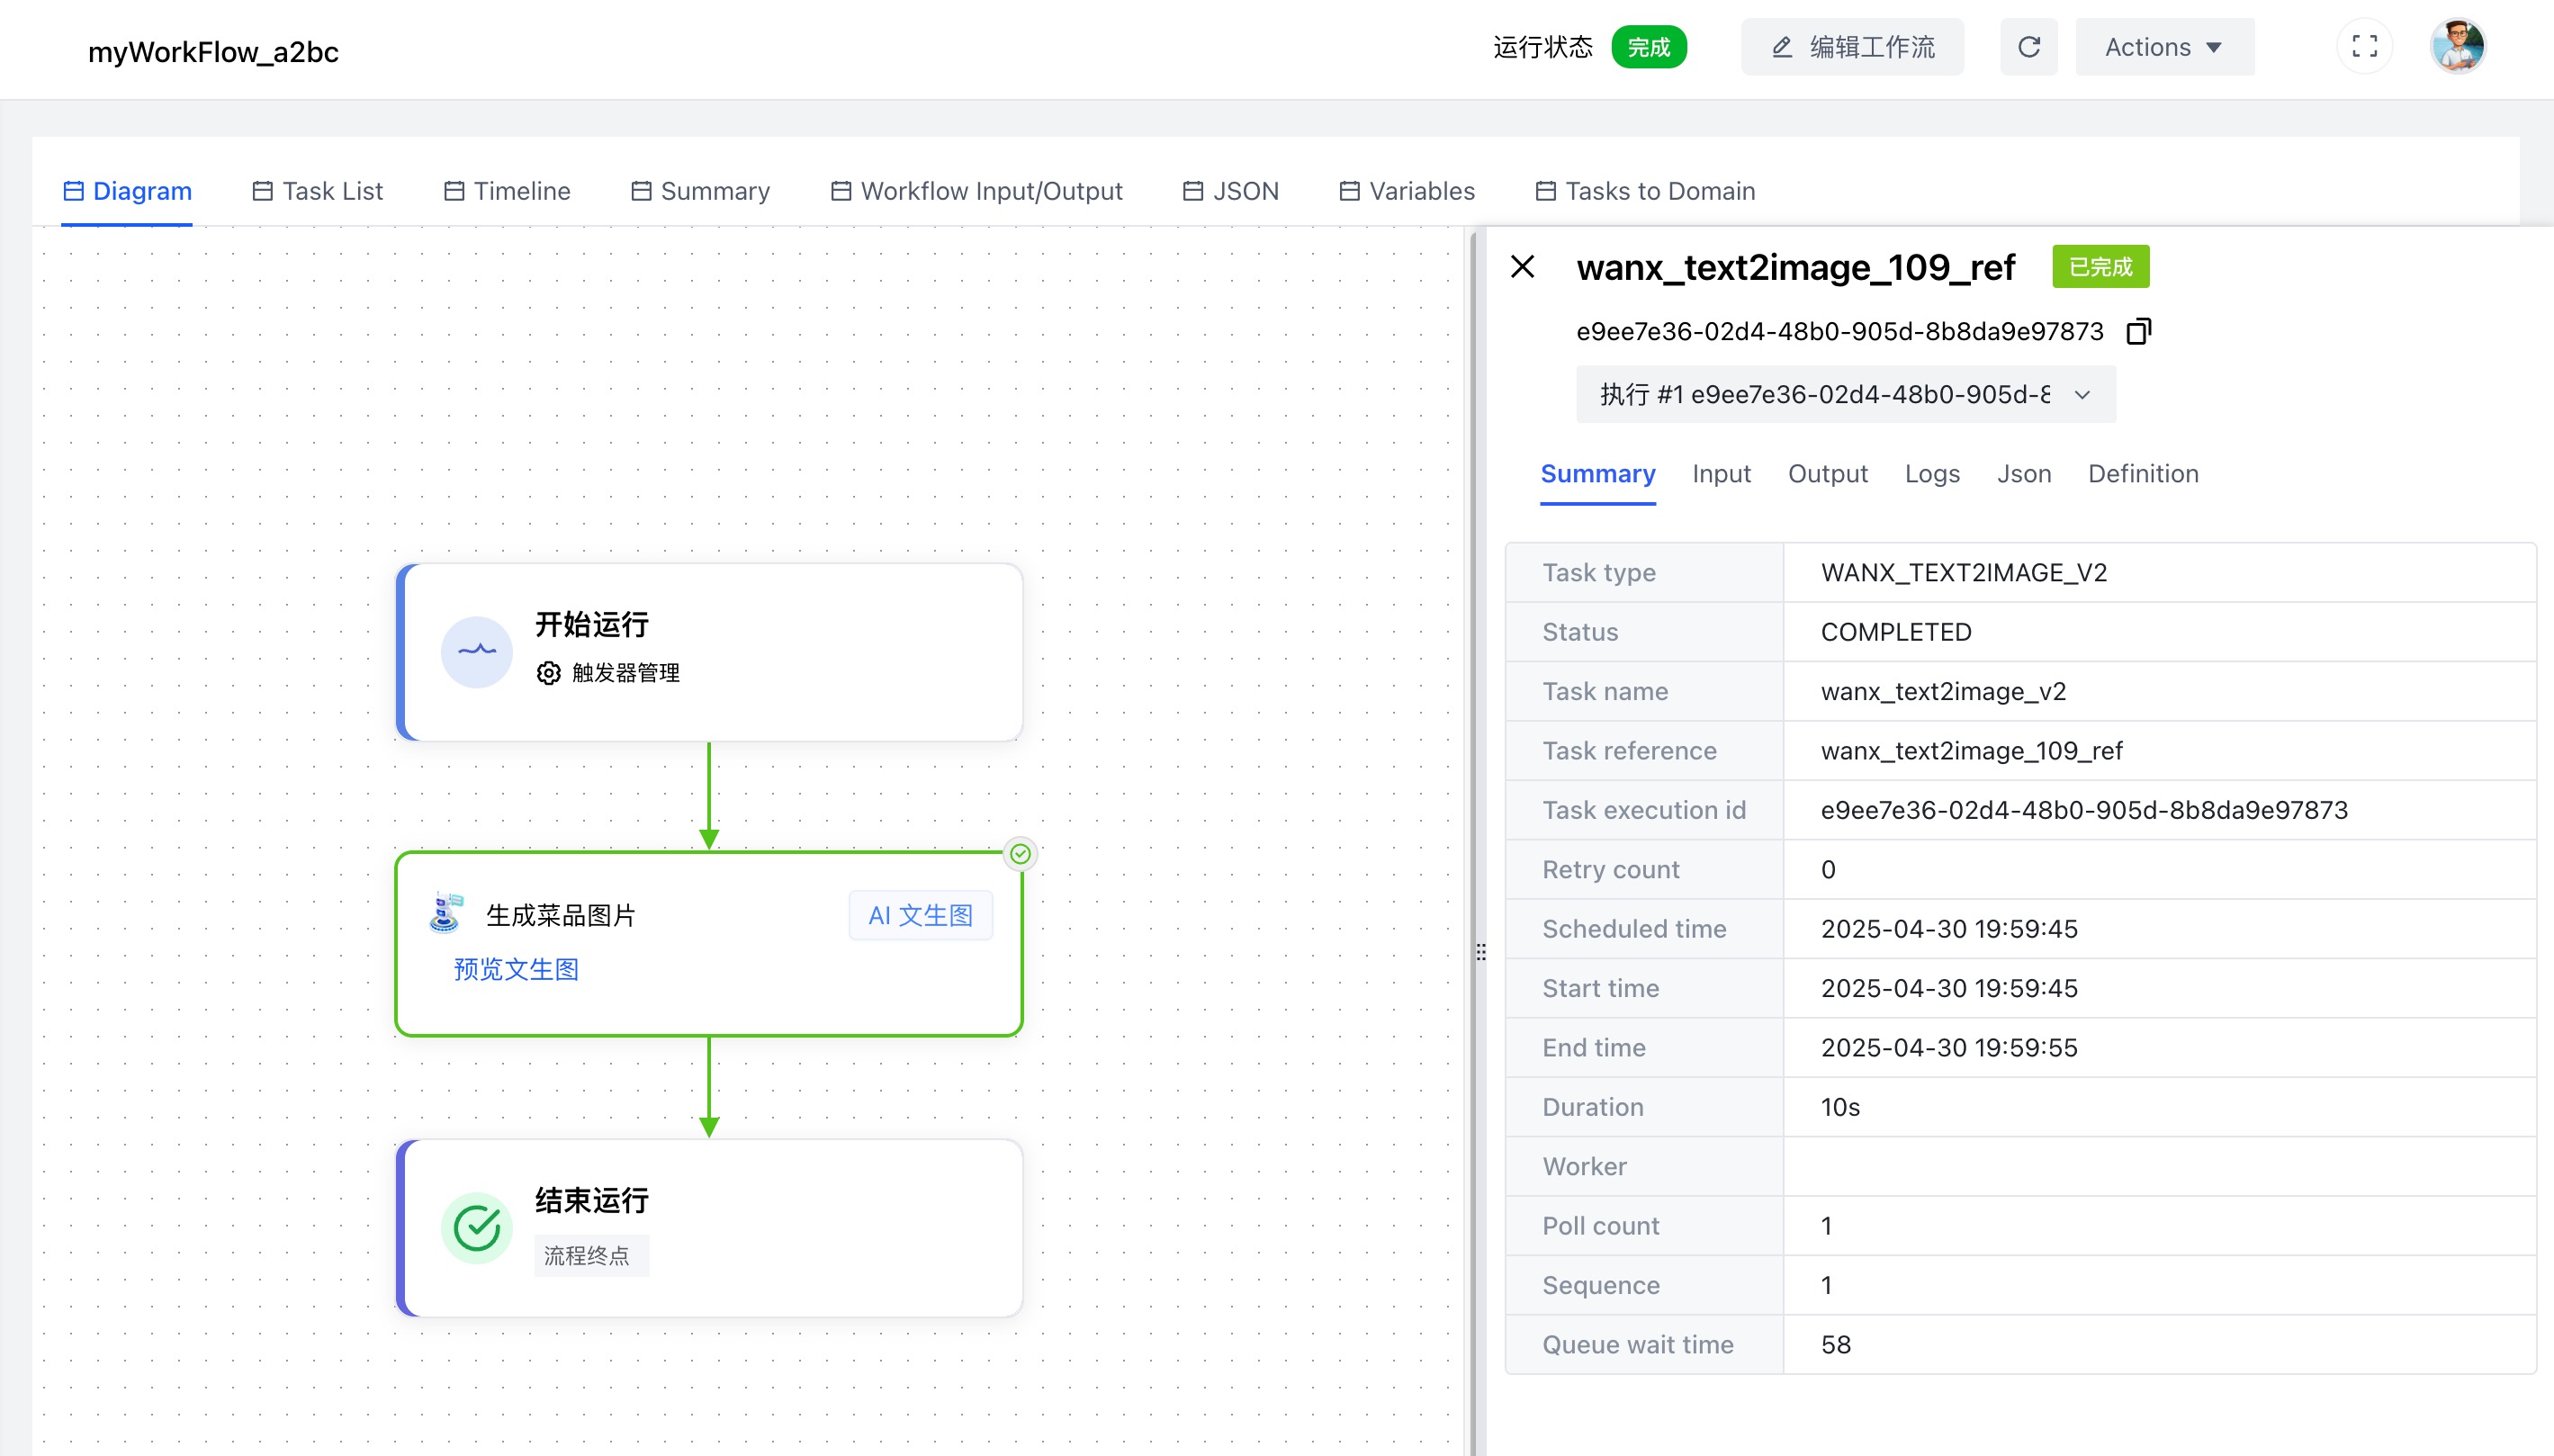Click the start node wave icon
Screen dimensions: 2554x1456
477,652
